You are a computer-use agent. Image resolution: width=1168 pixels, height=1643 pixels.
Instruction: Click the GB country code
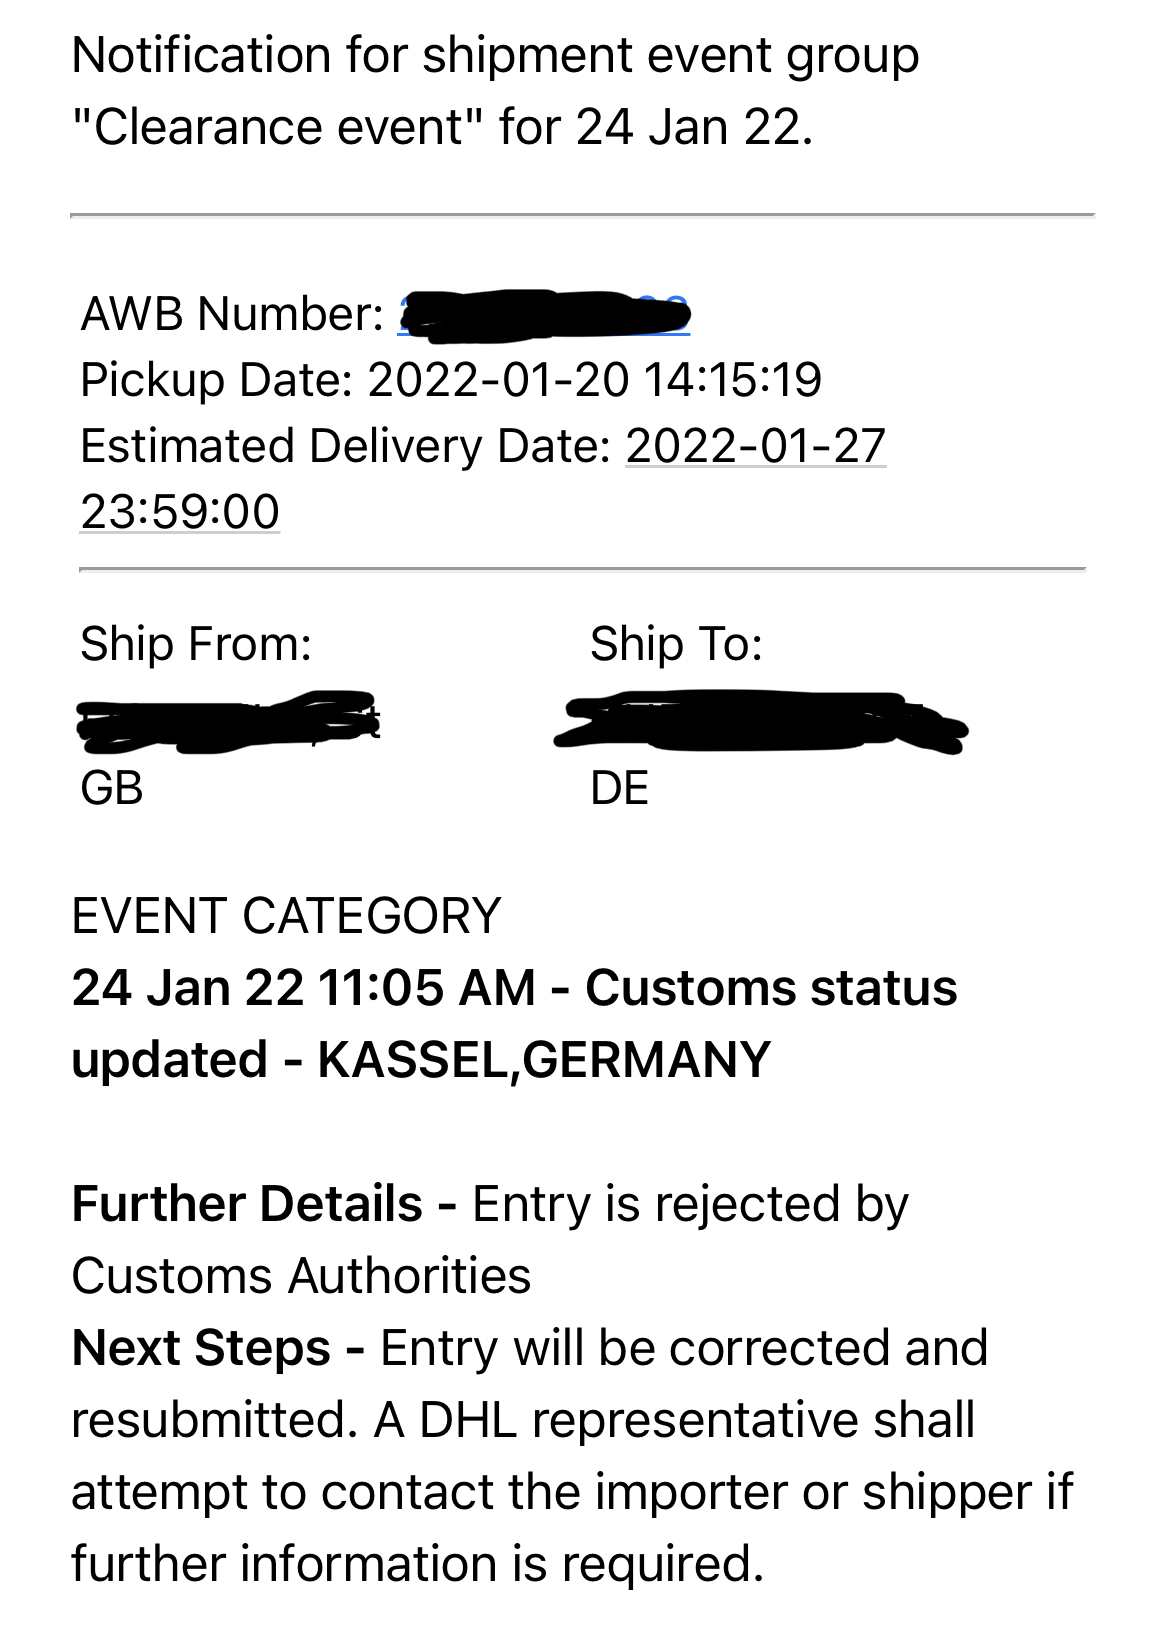pos(112,788)
